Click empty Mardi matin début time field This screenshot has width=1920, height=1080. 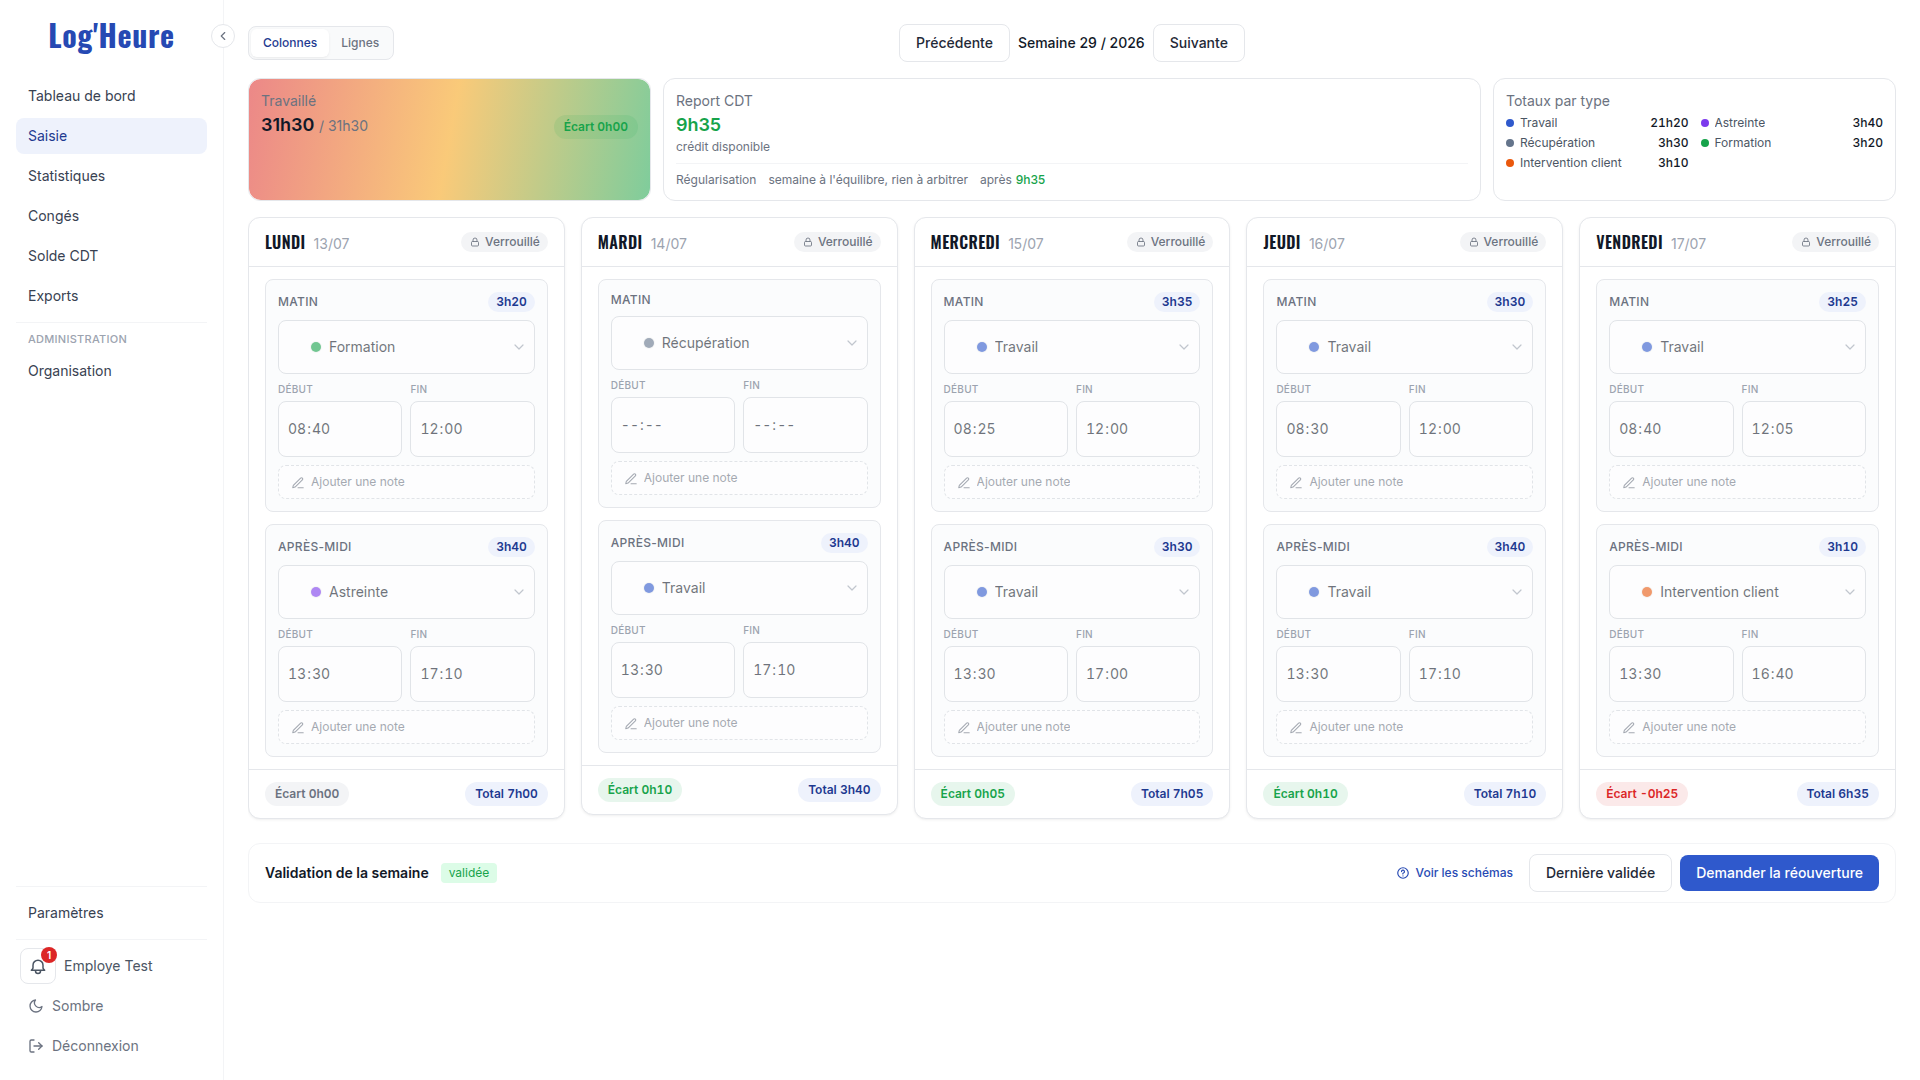(673, 425)
